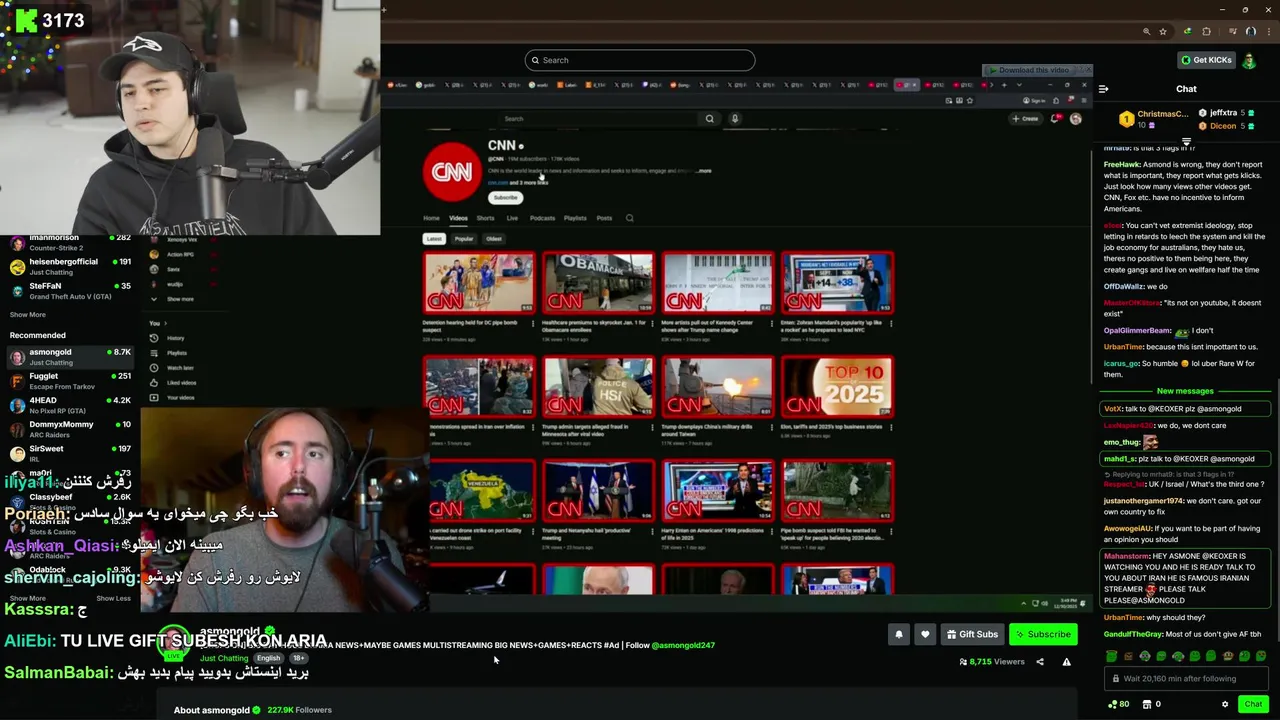Click the green Subscribe button

pos(1043,634)
